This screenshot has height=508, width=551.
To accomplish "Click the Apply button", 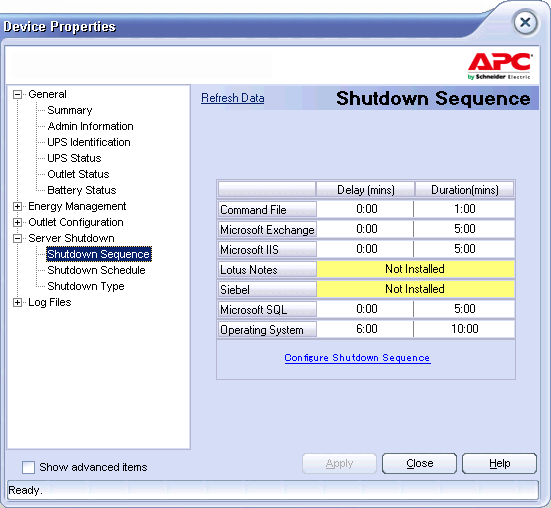I will 339,463.
